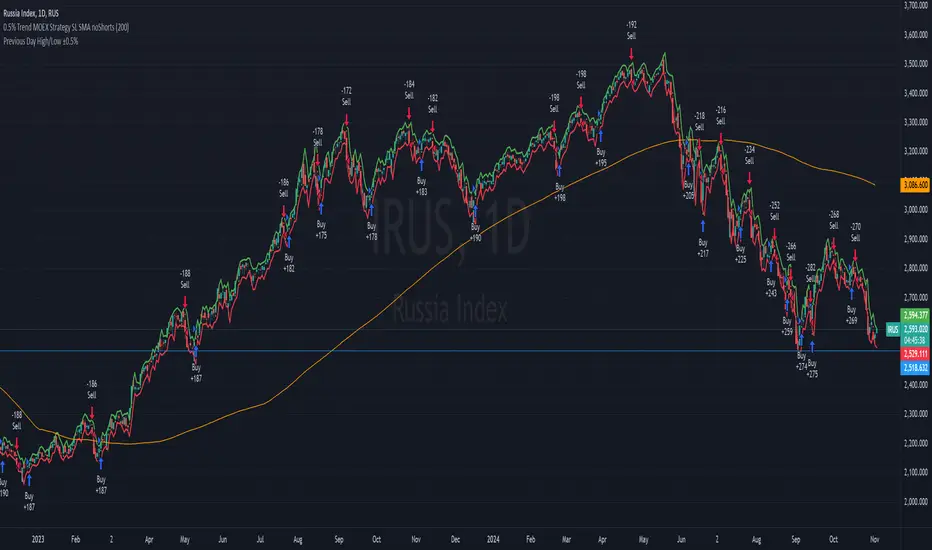Select the 'Russia Index, 1D, RUS' legend title
This screenshot has width=932, height=550.
[x=31, y=13]
